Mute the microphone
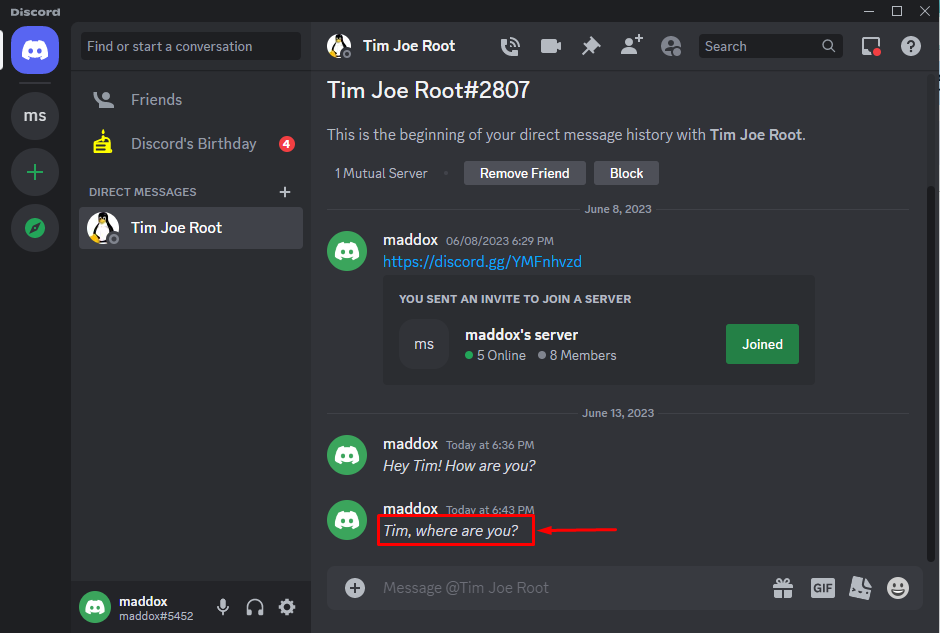 point(223,607)
